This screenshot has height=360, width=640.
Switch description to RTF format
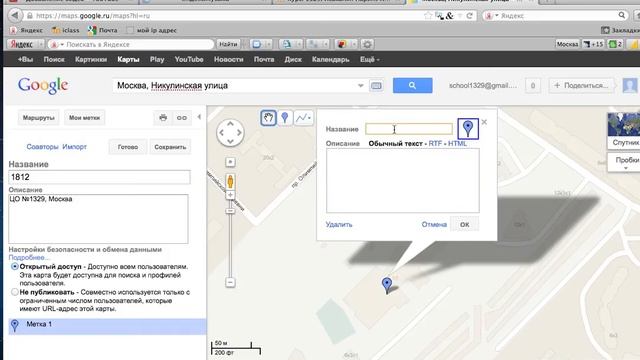435,143
